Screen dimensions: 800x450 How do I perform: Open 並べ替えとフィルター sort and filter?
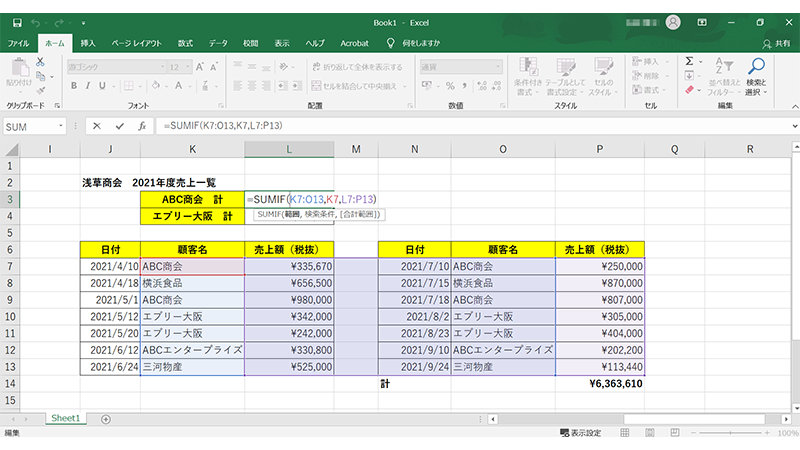coord(724,77)
